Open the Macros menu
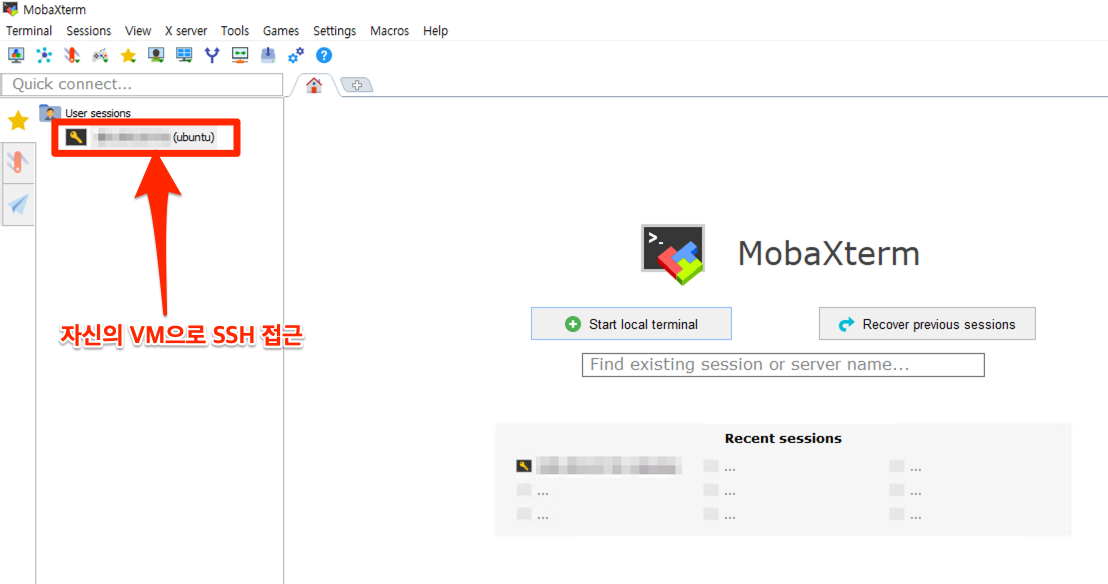This screenshot has width=1108, height=584. pyautogui.click(x=389, y=31)
